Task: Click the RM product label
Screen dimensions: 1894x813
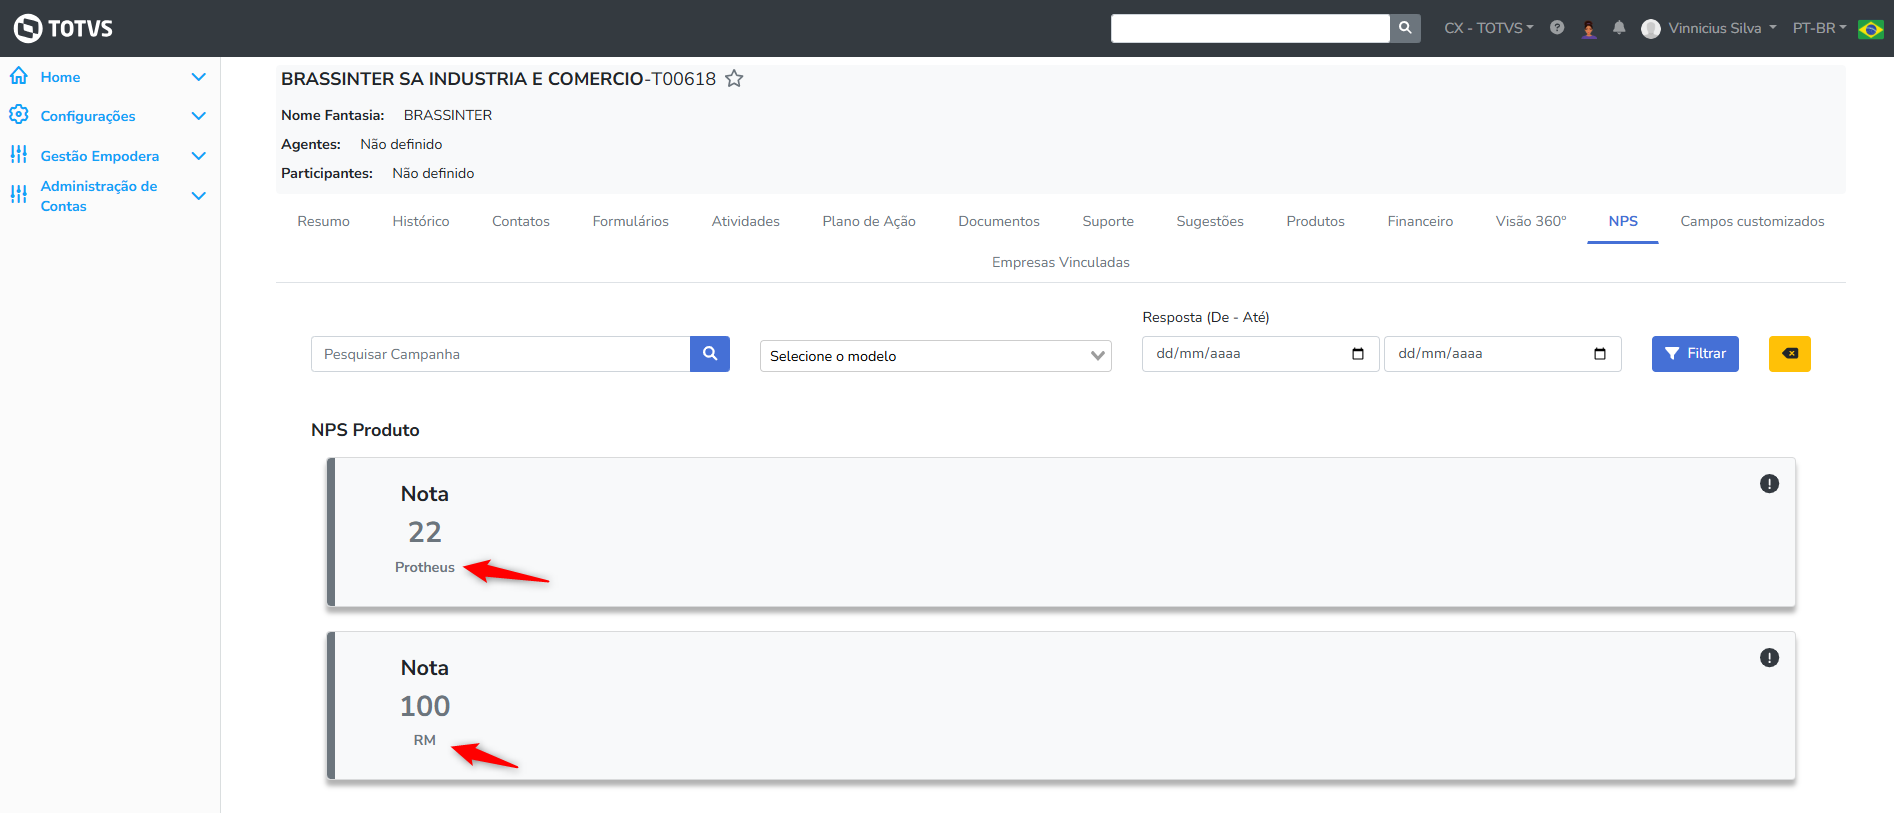Action: (425, 740)
